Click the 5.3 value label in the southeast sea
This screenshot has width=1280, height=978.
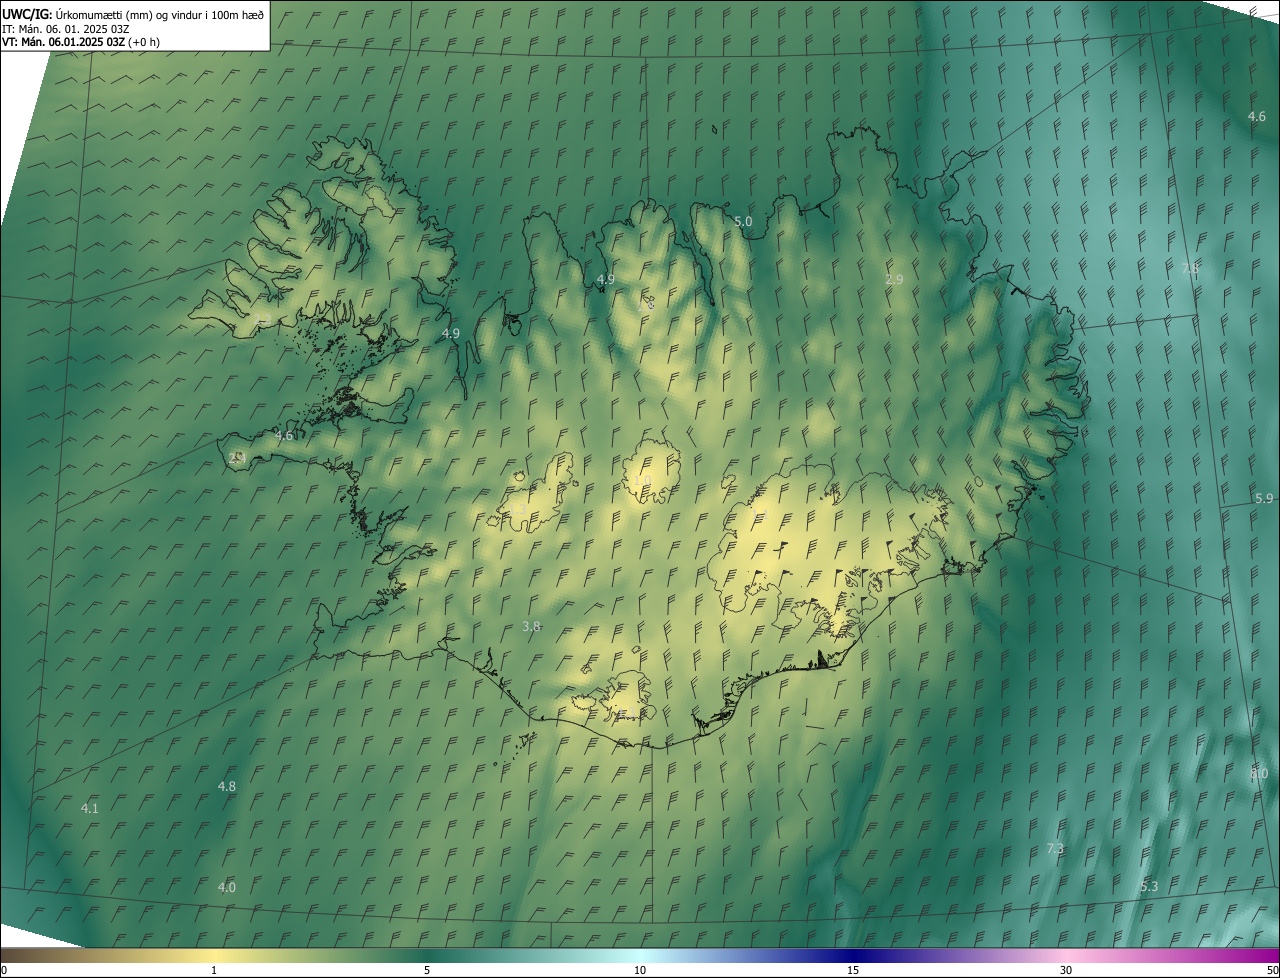pos(1149,886)
